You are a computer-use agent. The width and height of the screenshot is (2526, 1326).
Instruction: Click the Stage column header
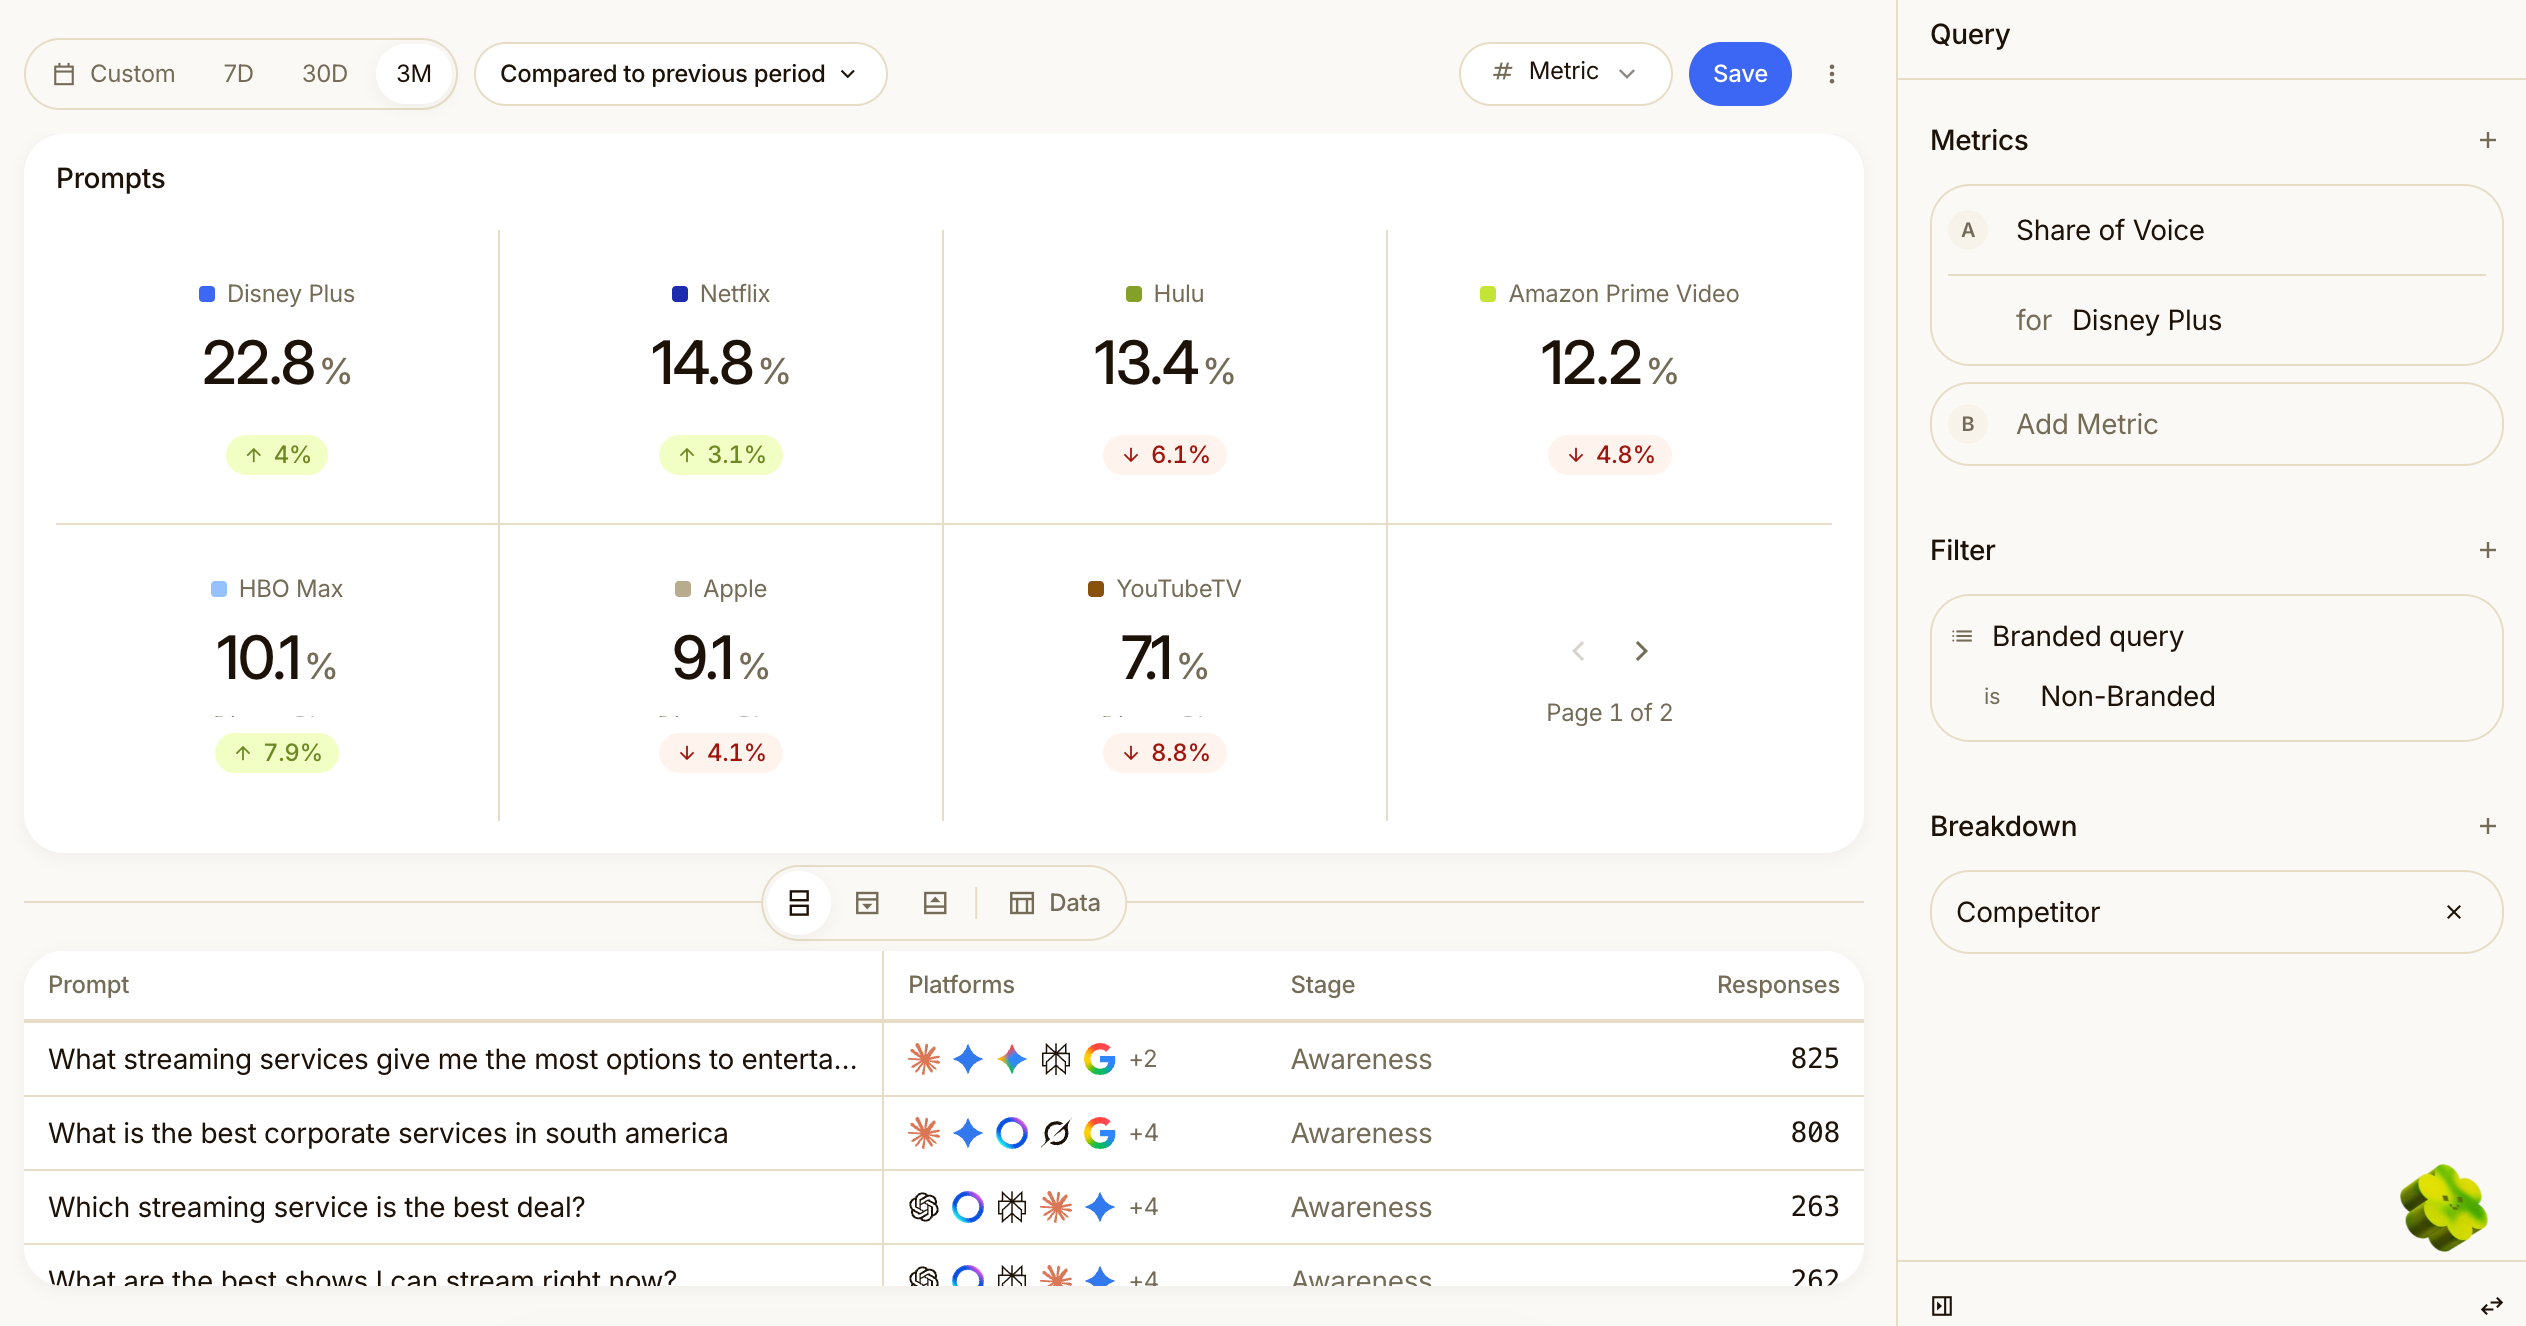[1322, 985]
